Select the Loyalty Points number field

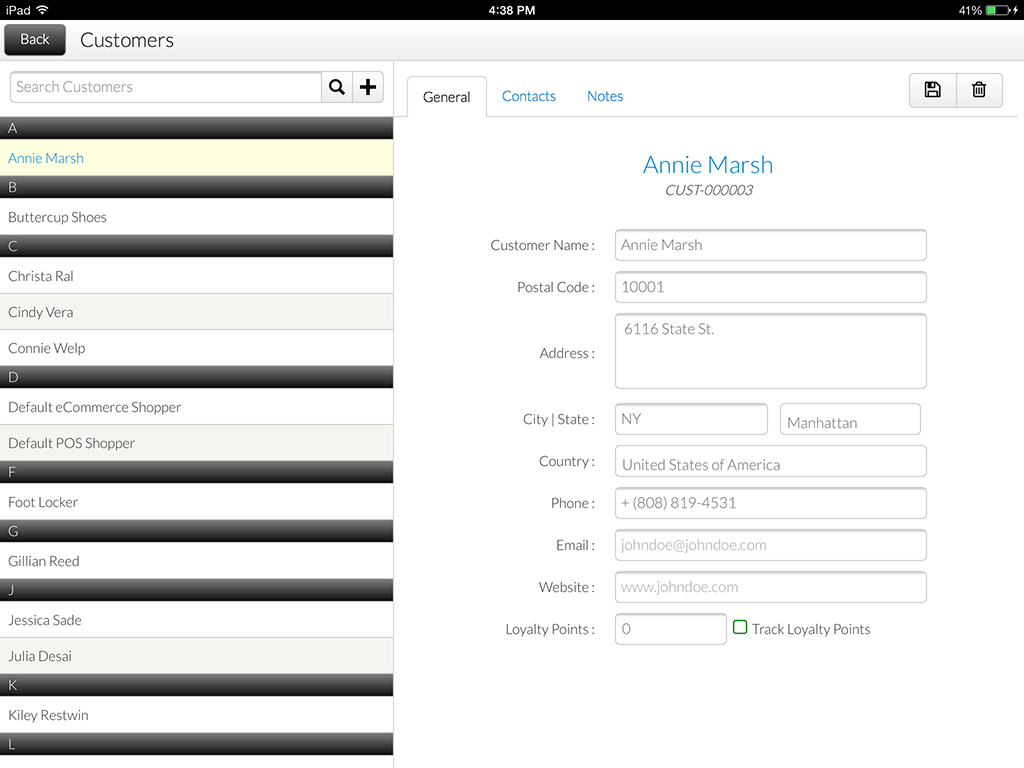point(670,629)
